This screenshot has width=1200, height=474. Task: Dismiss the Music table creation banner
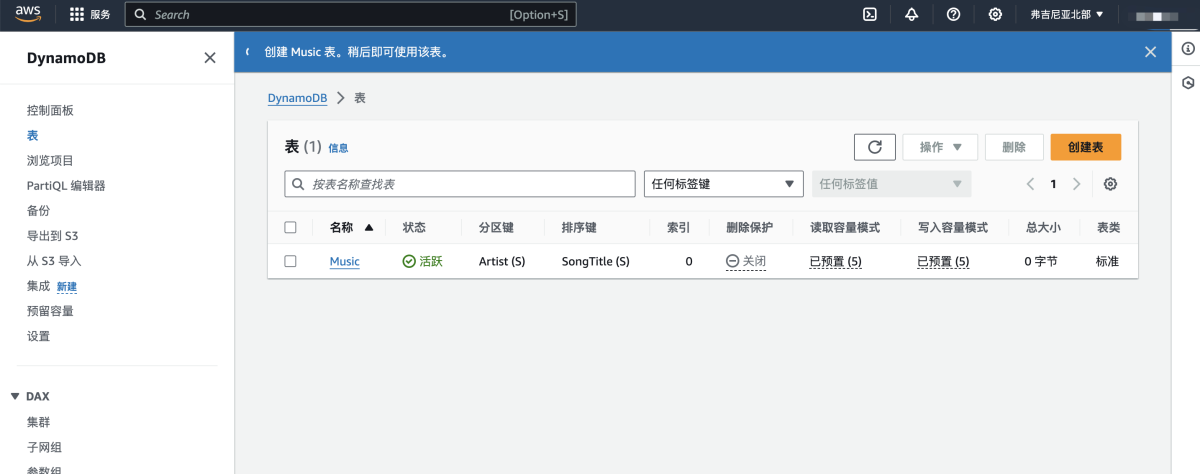(1150, 52)
